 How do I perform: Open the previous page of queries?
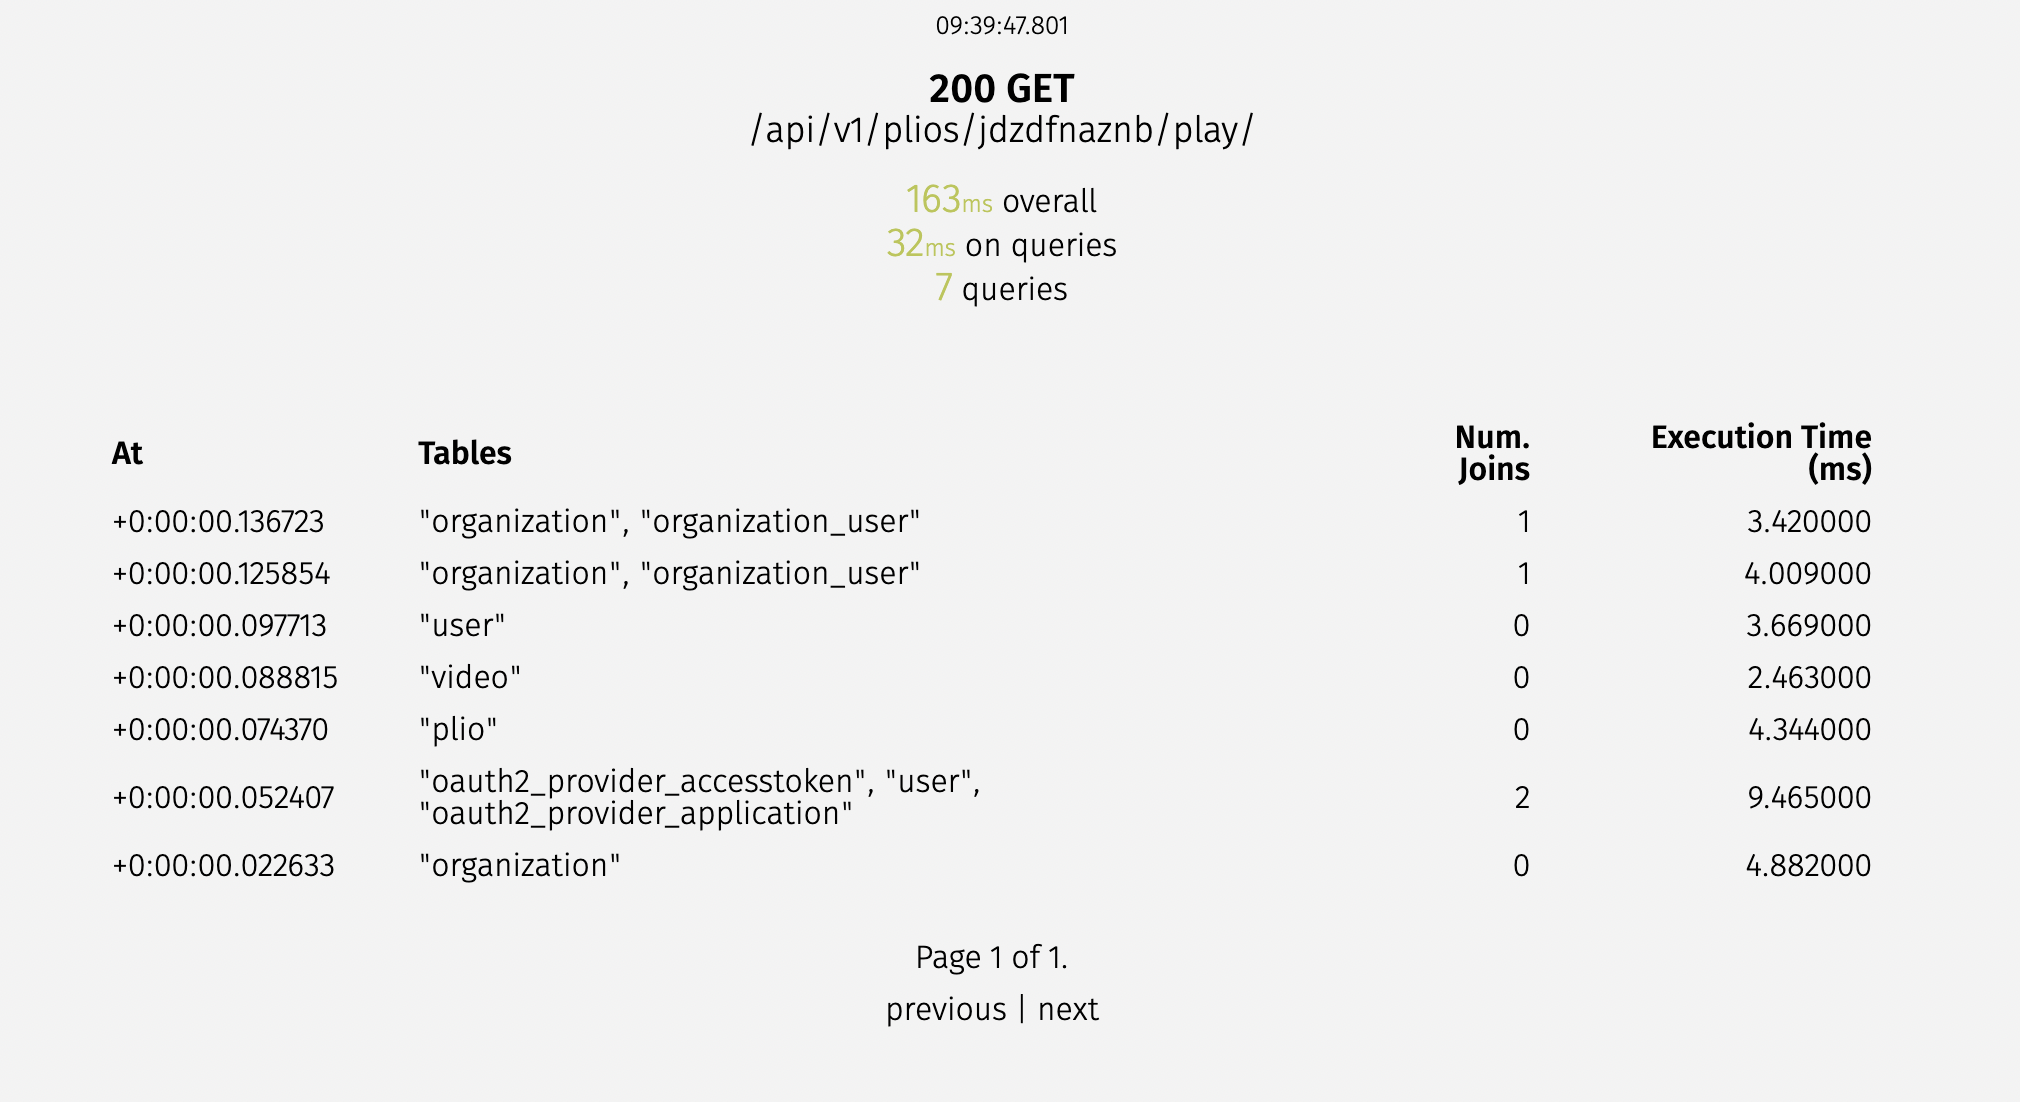click(946, 1009)
